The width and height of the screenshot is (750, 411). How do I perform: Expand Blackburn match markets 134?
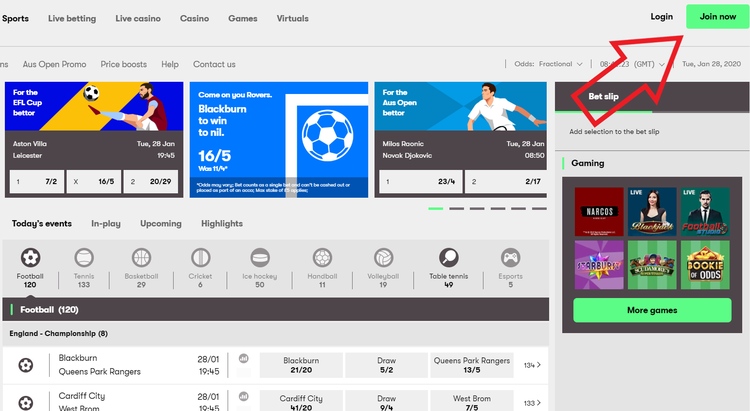(532, 365)
